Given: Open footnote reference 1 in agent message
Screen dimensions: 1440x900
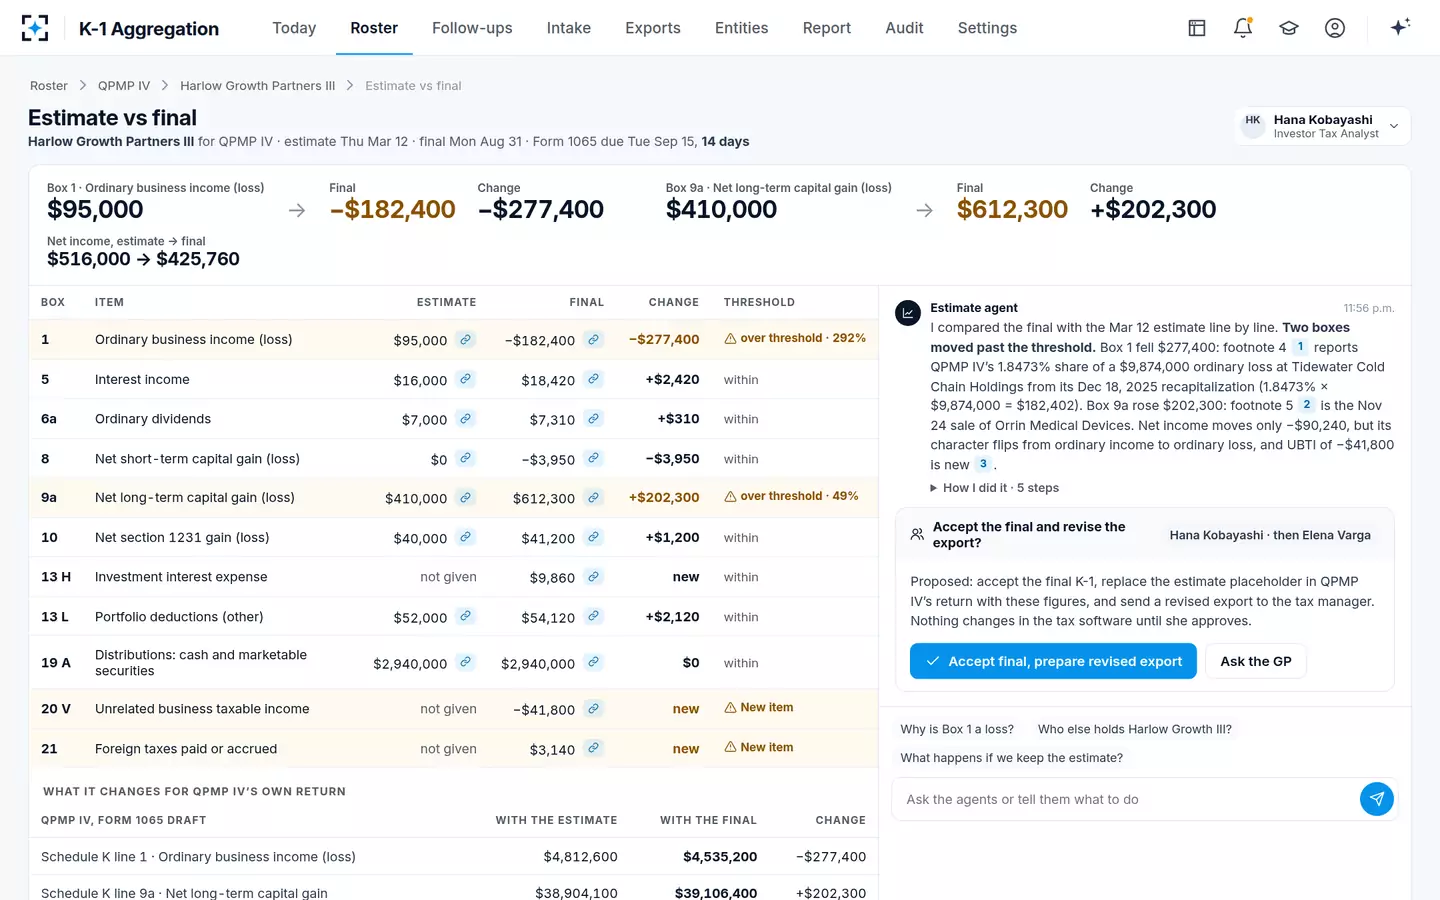Looking at the screenshot, I should tap(1300, 347).
